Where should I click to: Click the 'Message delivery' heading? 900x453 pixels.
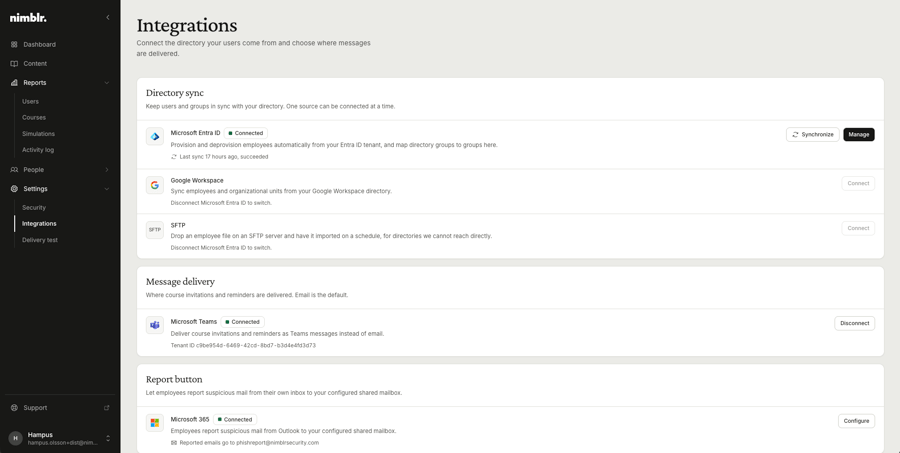coord(180,282)
